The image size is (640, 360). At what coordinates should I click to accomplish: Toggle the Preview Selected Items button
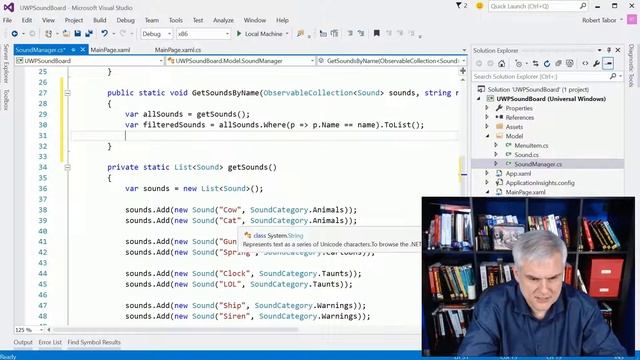coord(608,63)
